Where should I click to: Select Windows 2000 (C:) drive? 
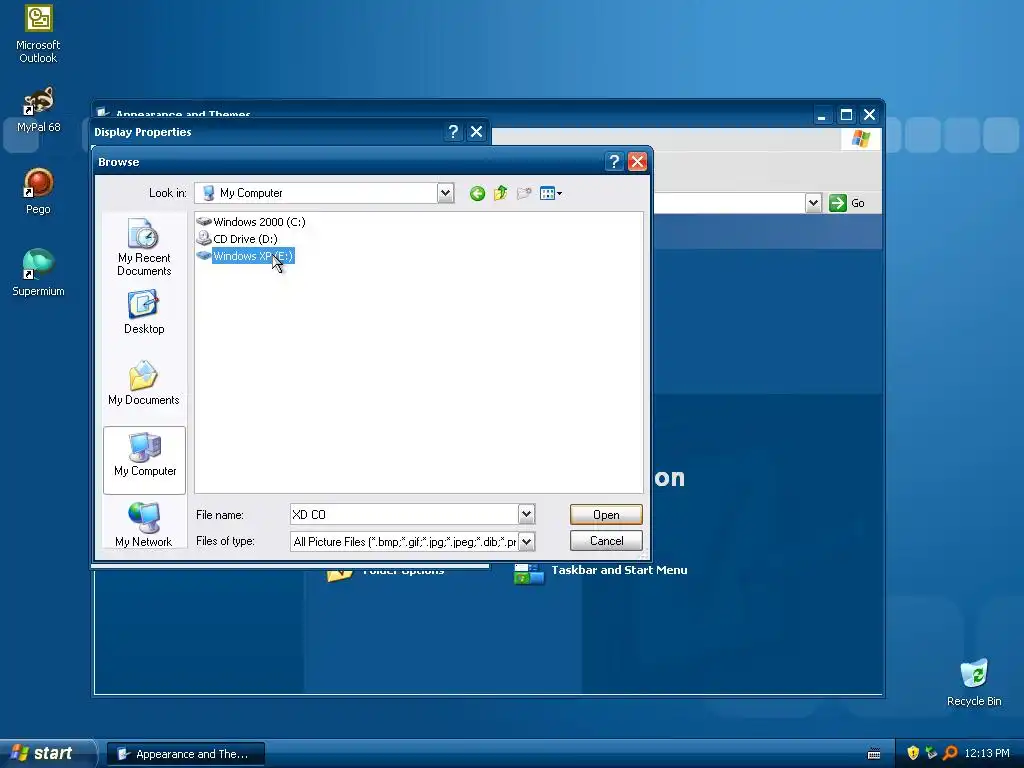pos(251,222)
